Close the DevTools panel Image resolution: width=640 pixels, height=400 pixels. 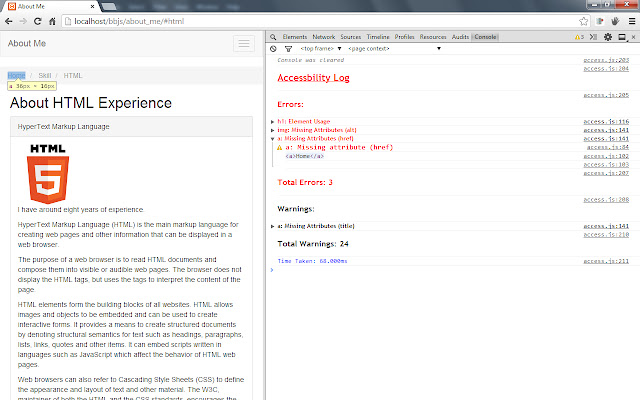tap(633, 37)
